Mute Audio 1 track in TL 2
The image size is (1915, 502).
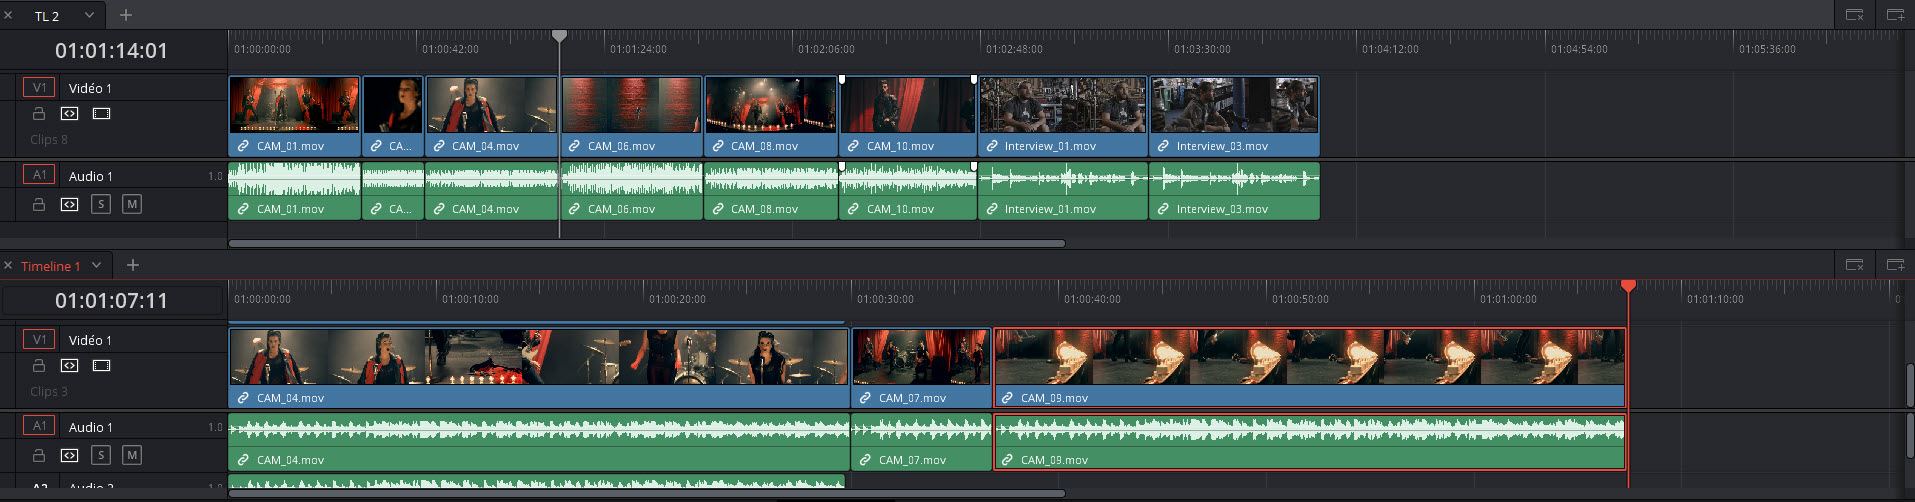[x=131, y=204]
